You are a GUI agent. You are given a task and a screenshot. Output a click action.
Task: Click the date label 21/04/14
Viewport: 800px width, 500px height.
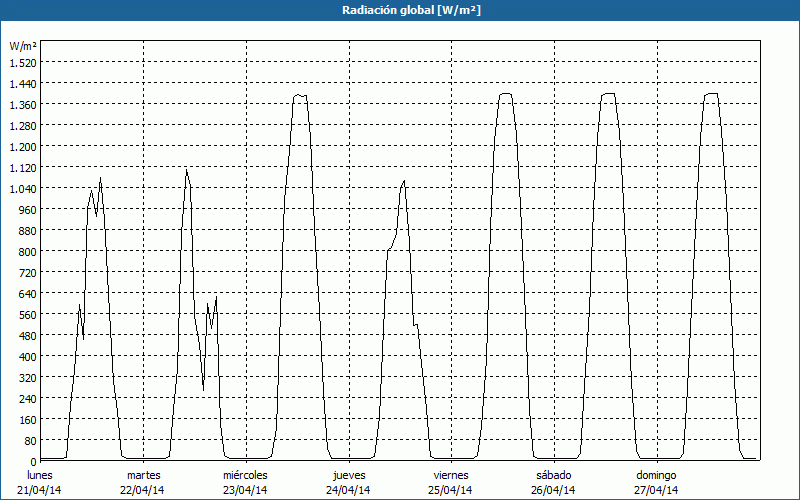click(40, 490)
